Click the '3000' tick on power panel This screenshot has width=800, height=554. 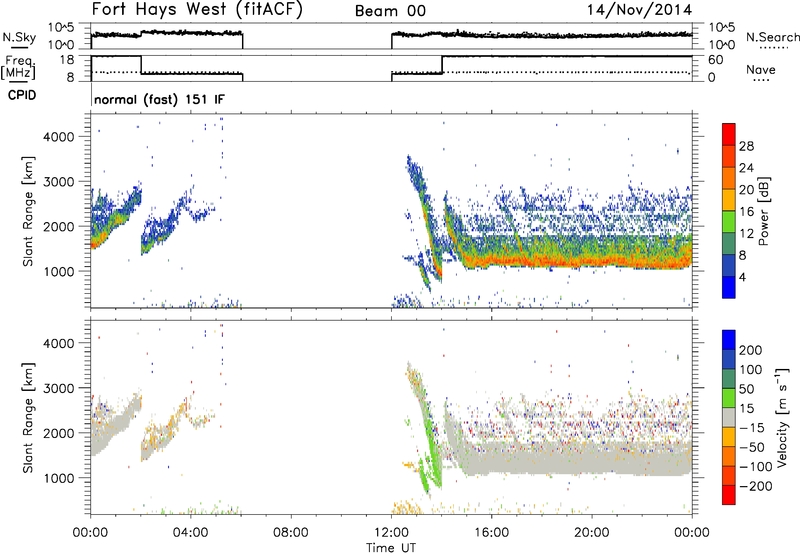(59, 182)
